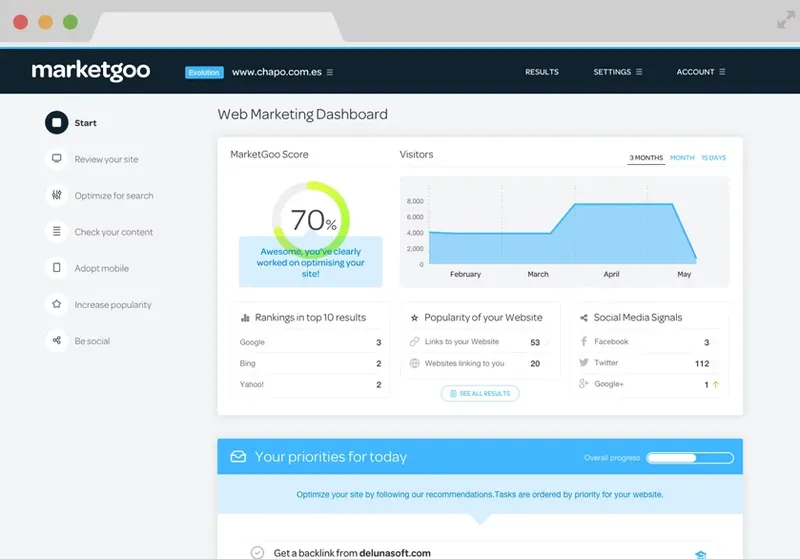Expand the SETTINGS menu
The height and width of the screenshot is (559, 800).
click(617, 72)
